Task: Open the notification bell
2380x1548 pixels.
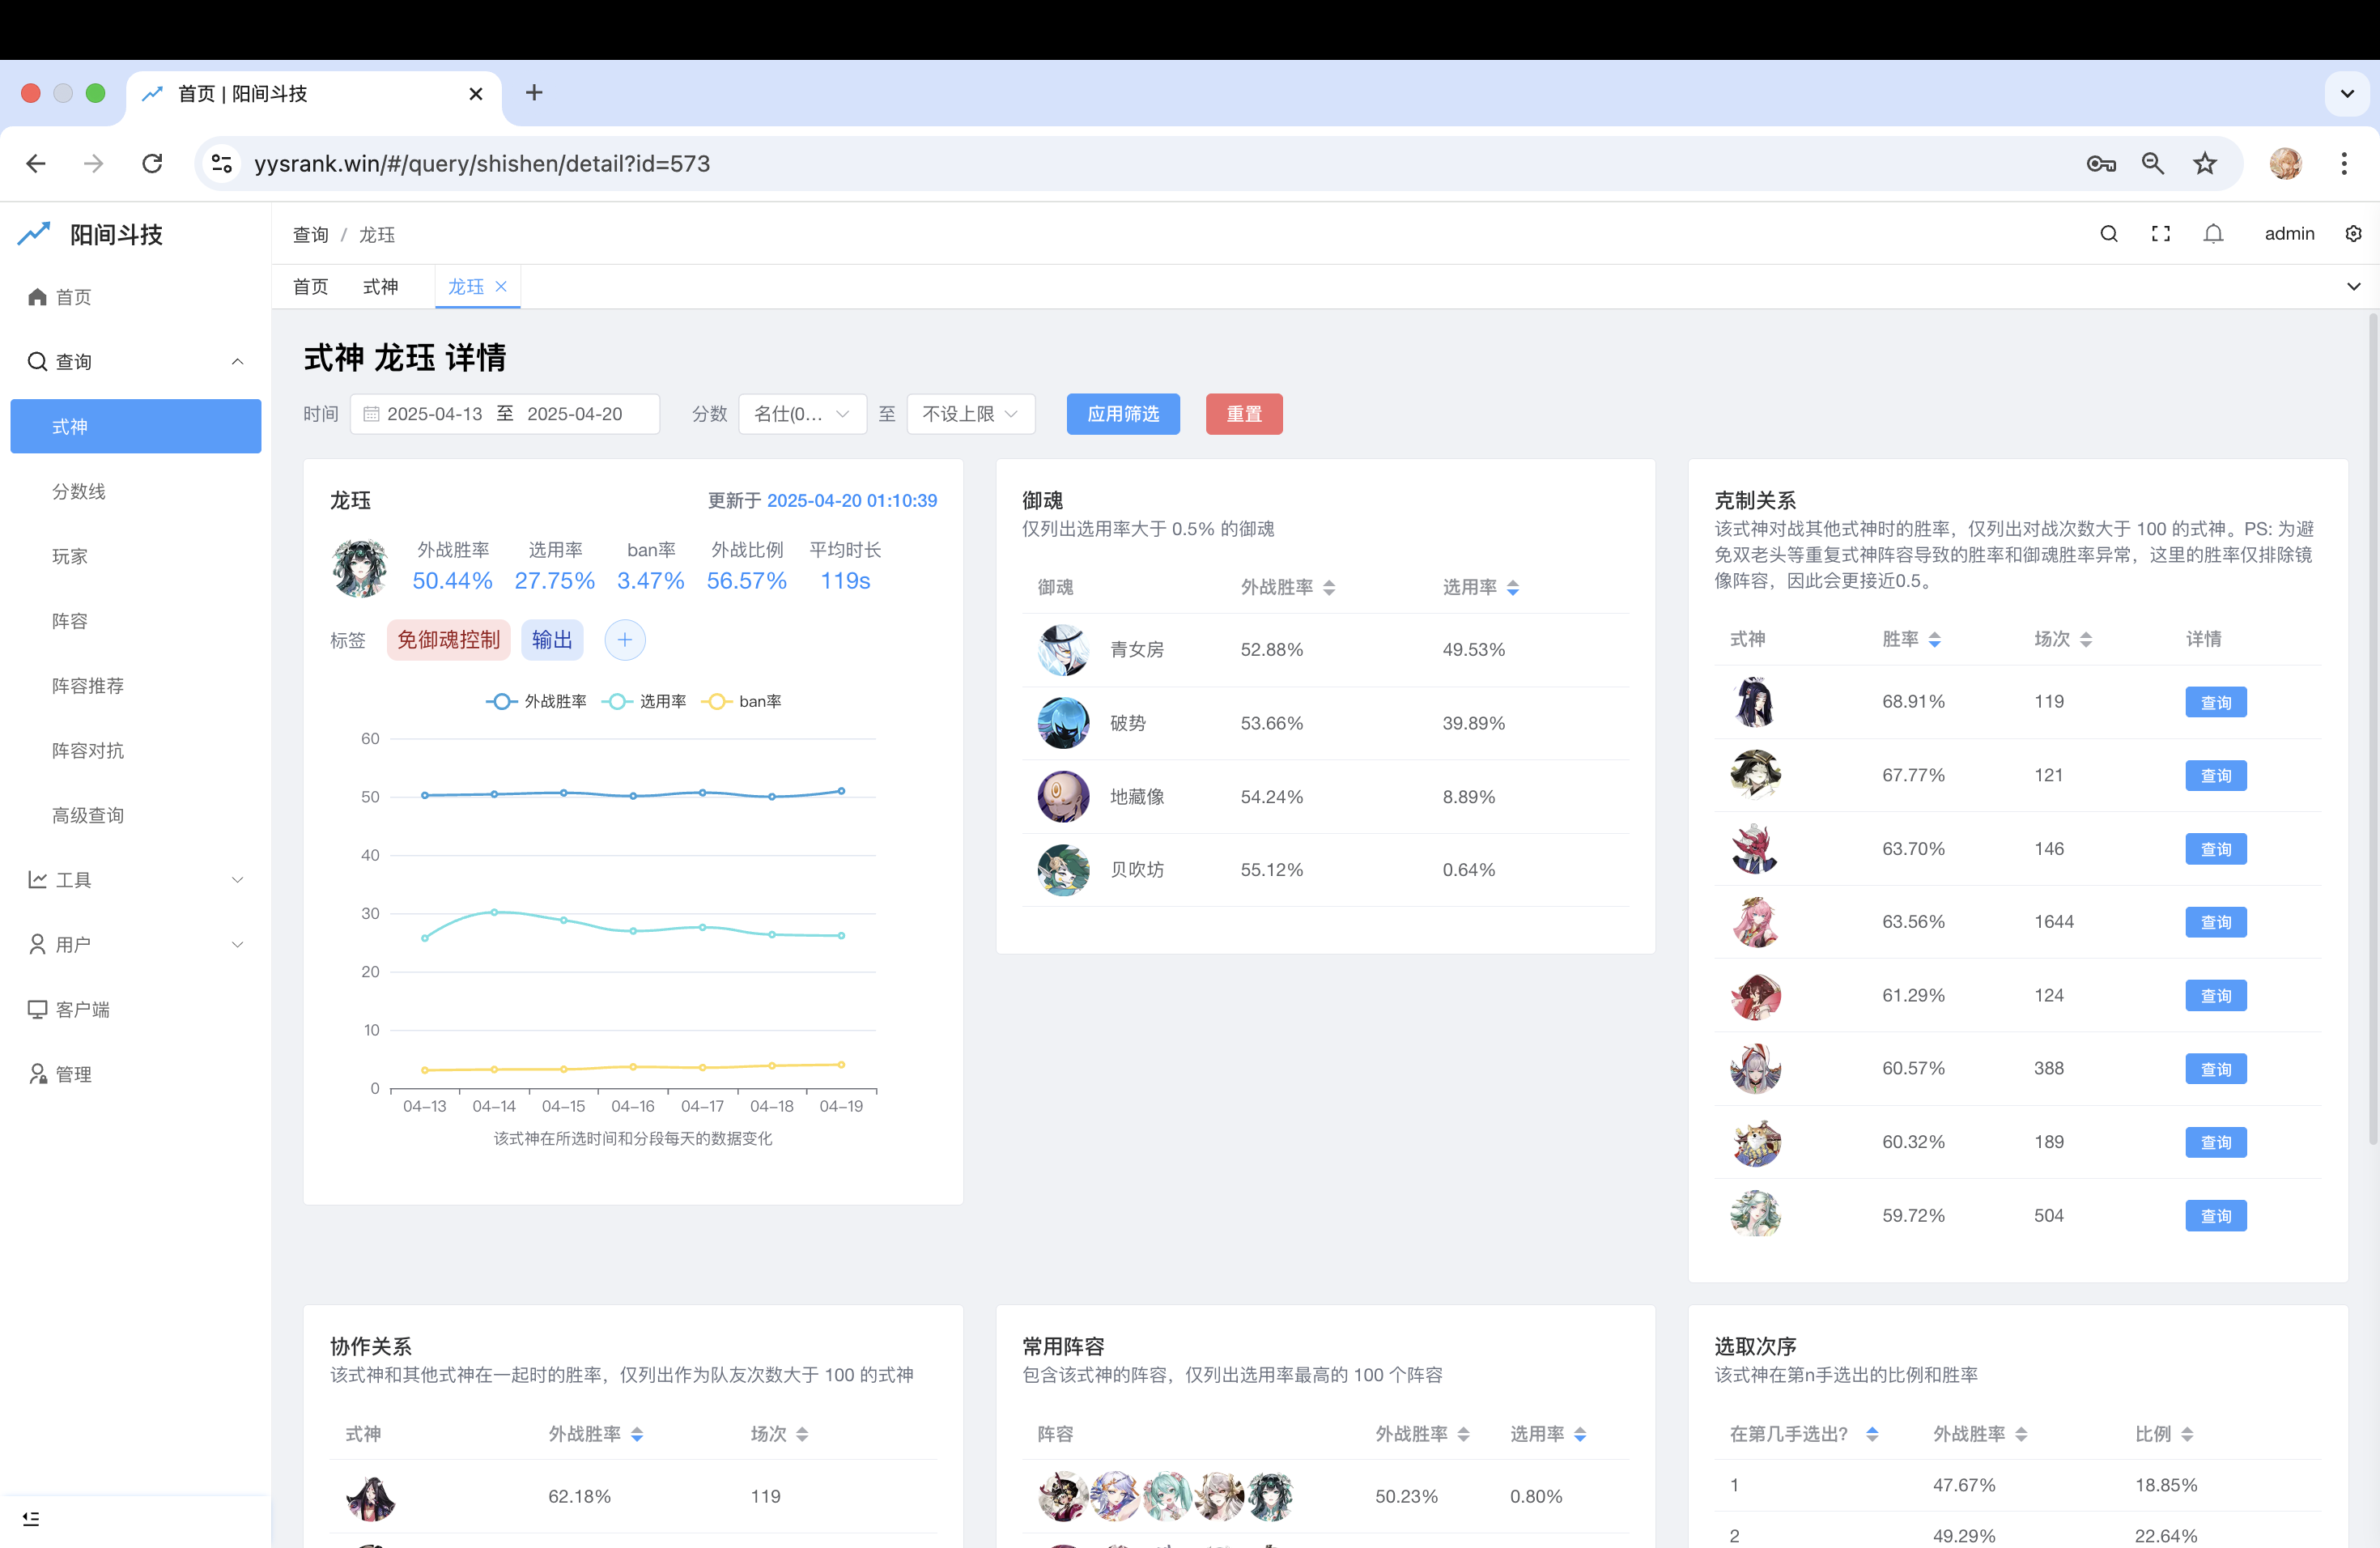Action: [2213, 234]
